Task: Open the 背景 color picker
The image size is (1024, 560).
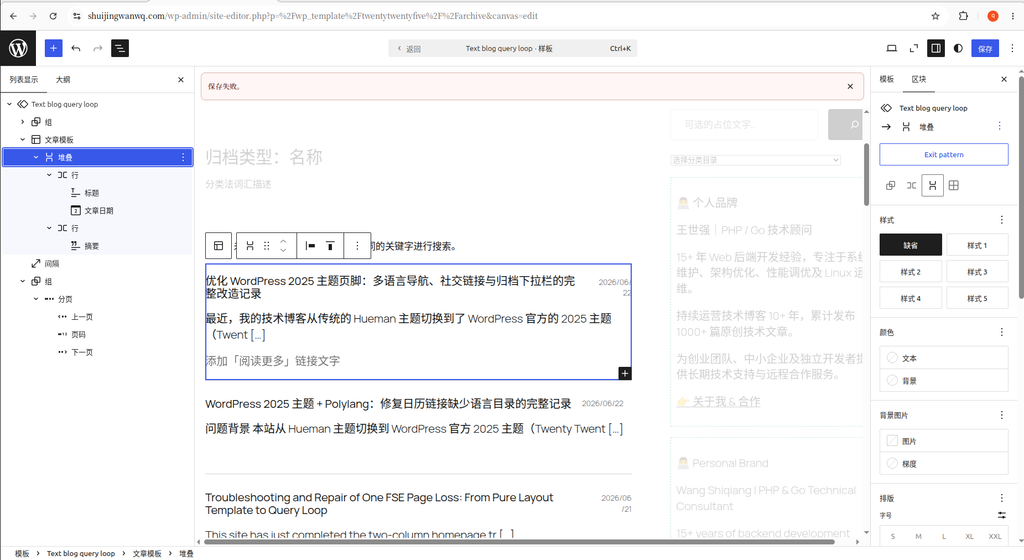Action: coord(944,380)
